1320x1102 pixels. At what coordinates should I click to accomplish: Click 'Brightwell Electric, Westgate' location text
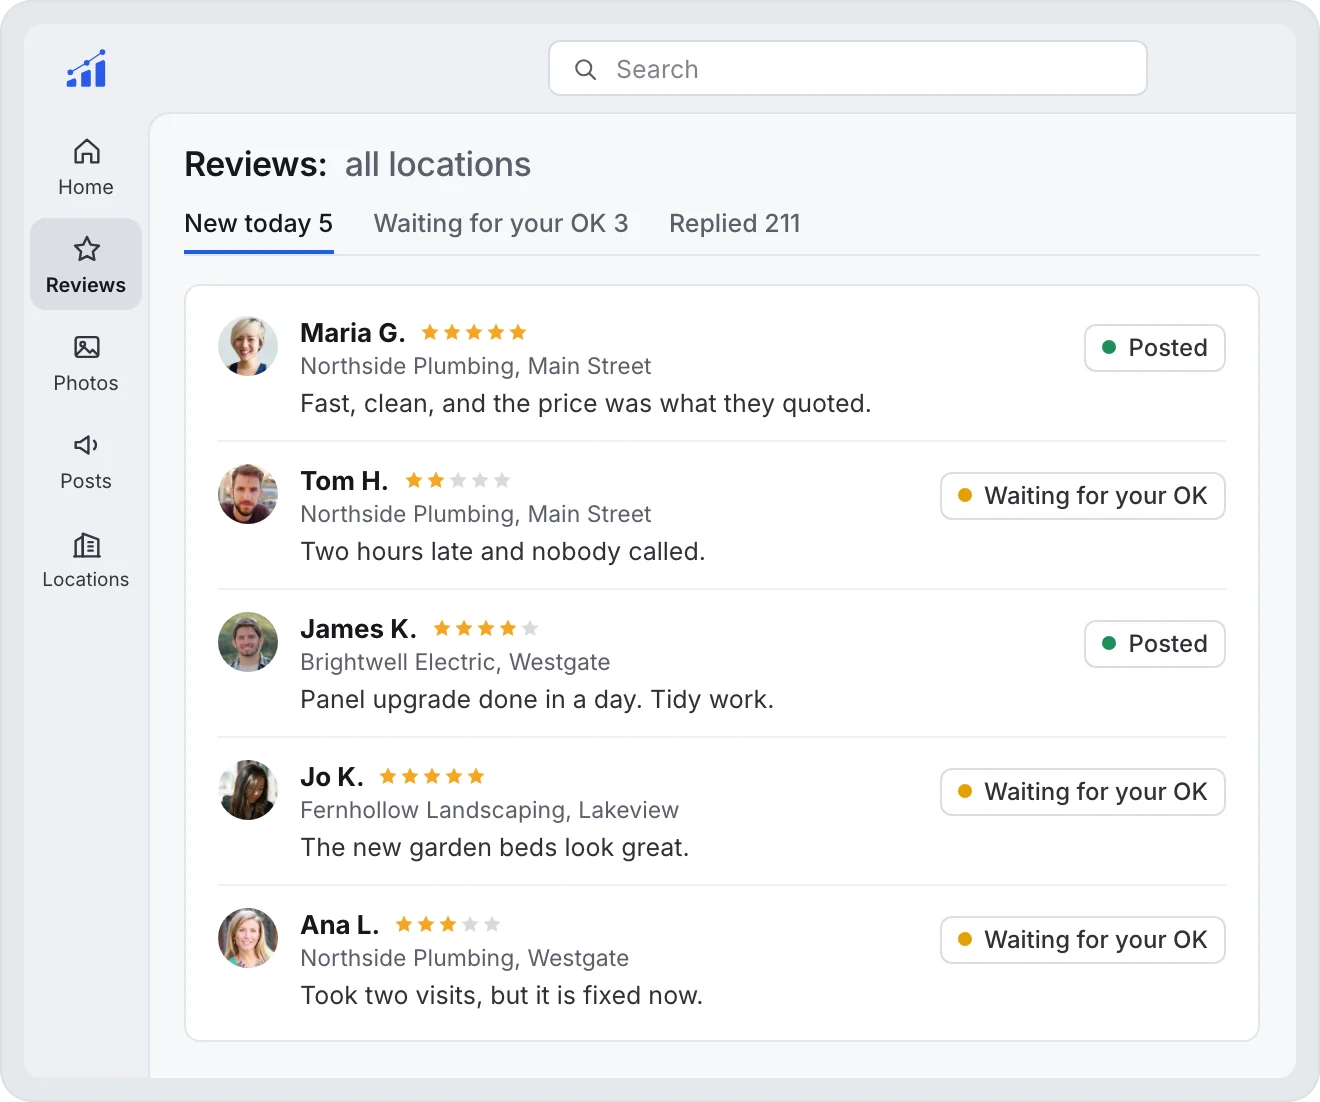455,662
